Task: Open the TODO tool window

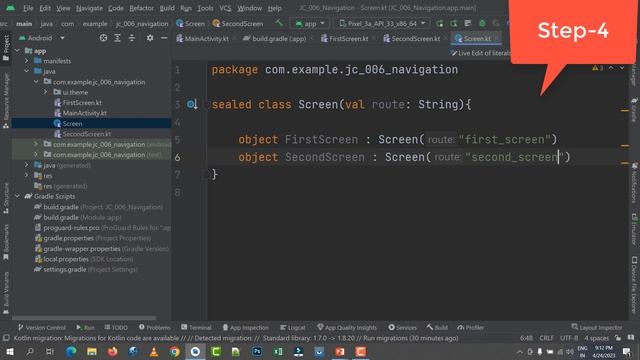Action: (x=116, y=328)
